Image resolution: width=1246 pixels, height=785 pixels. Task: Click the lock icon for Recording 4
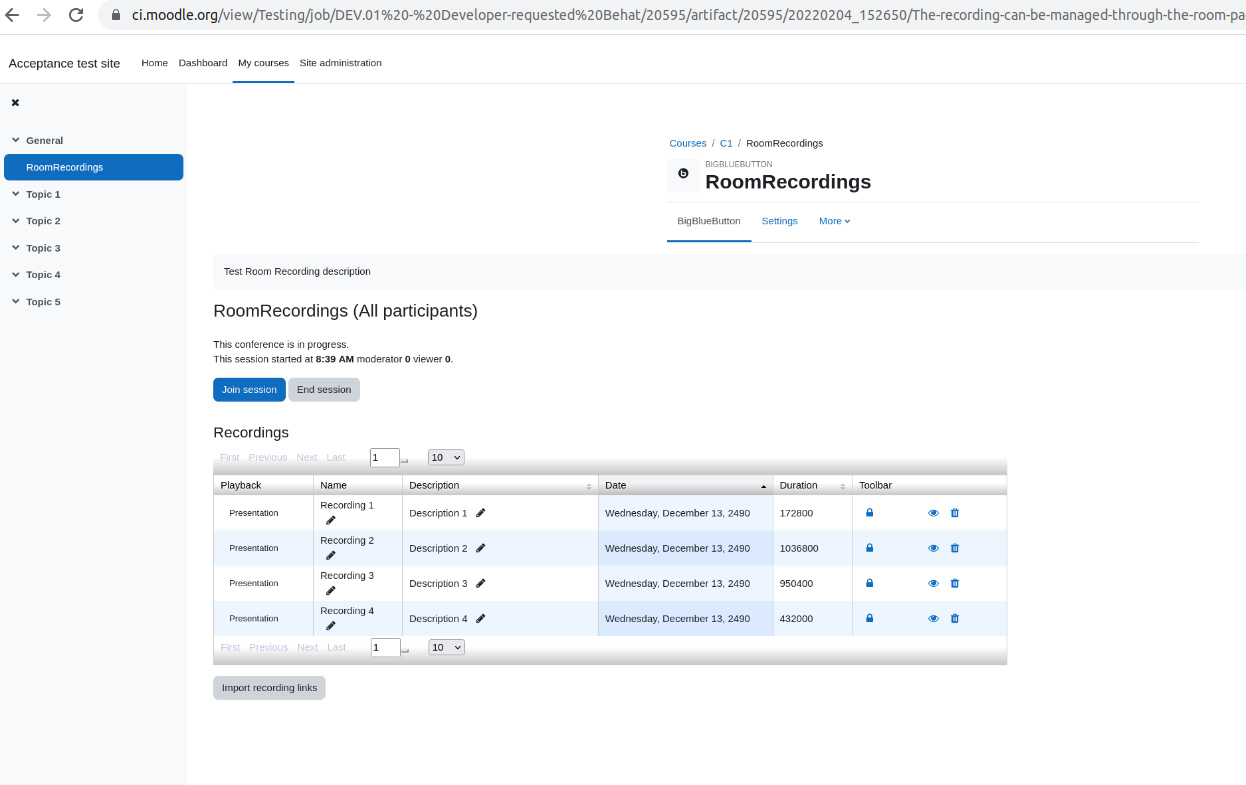click(x=869, y=618)
